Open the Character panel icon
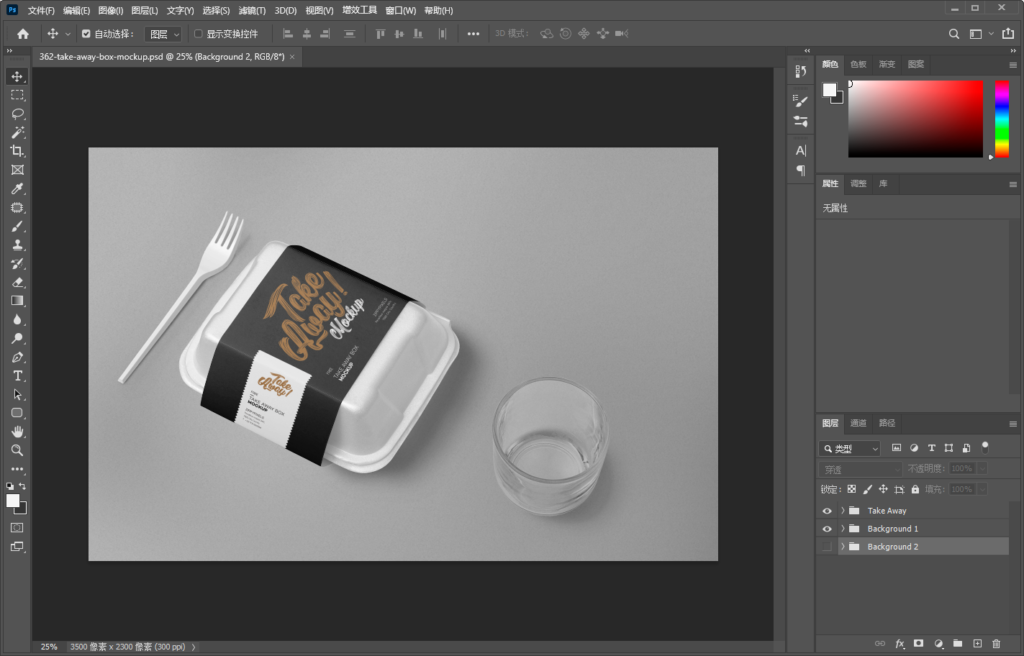 tap(801, 150)
